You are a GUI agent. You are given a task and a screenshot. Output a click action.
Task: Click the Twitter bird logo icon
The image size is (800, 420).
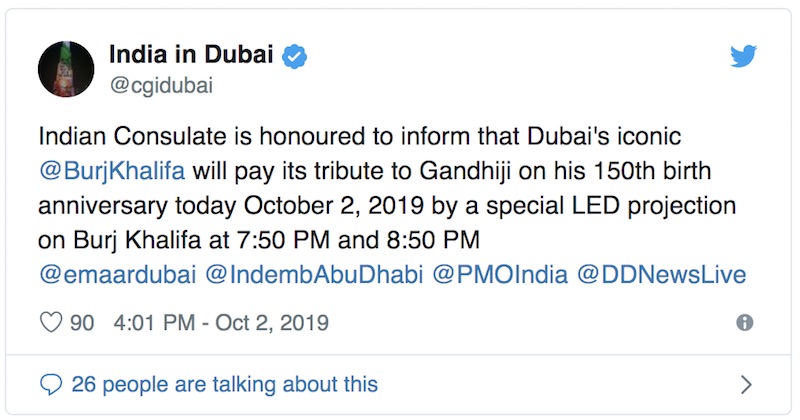[743, 57]
